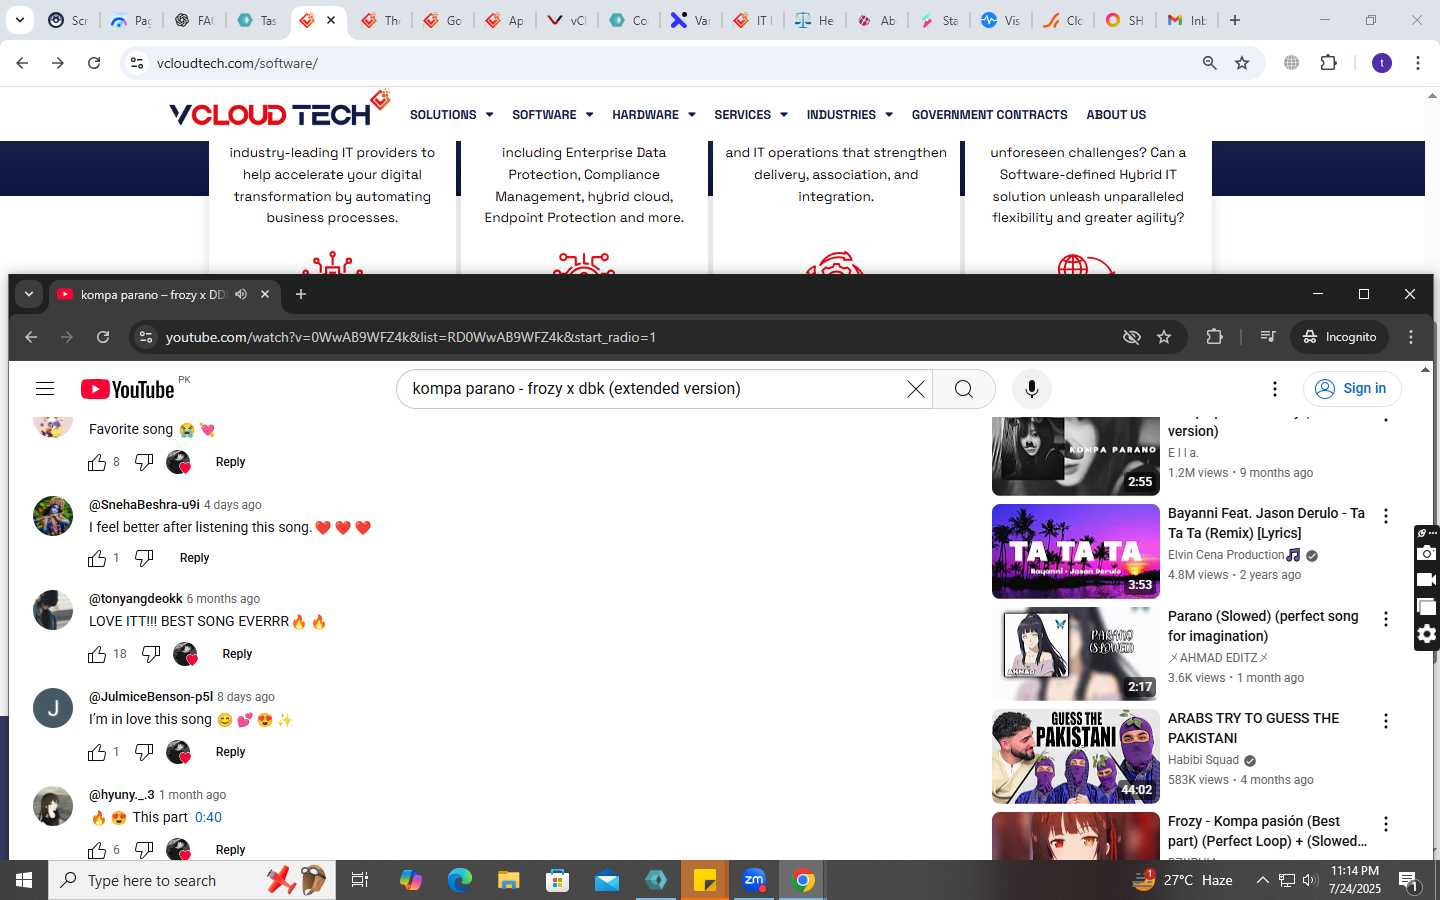The width and height of the screenshot is (1440, 900).
Task: Open extensions in the incognito window
Action: point(1215,337)
